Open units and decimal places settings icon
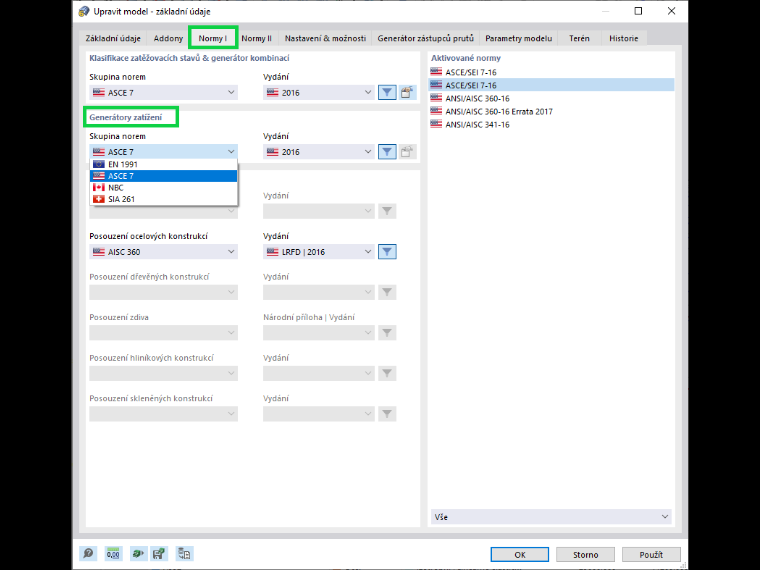This screenshot has width=760, height=570. [x=113, y=554]
